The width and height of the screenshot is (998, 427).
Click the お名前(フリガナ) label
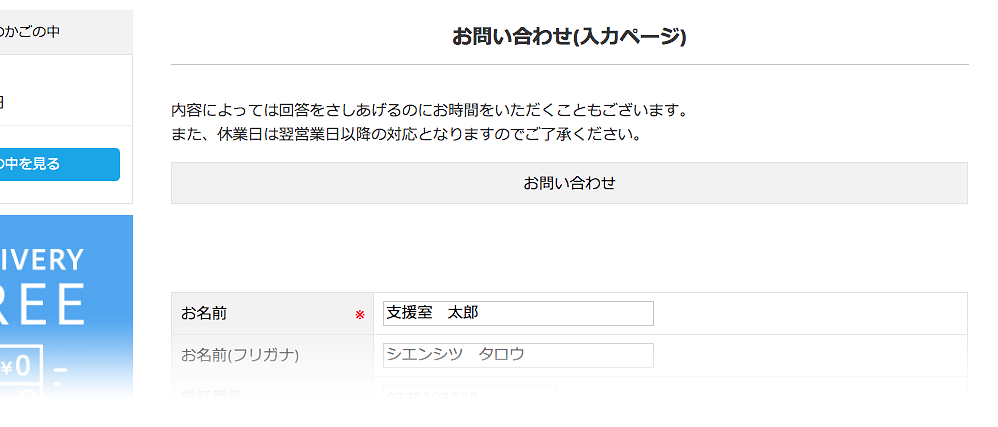pos(240,355)
